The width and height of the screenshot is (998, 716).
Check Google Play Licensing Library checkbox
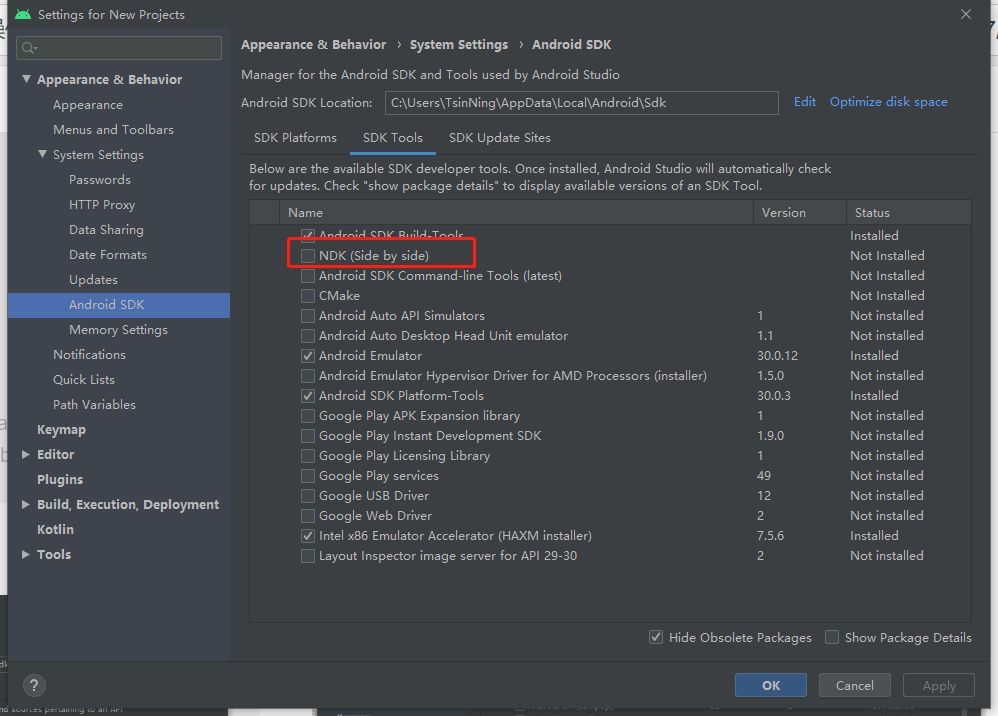pyautogui.click(x=308, y=456)
